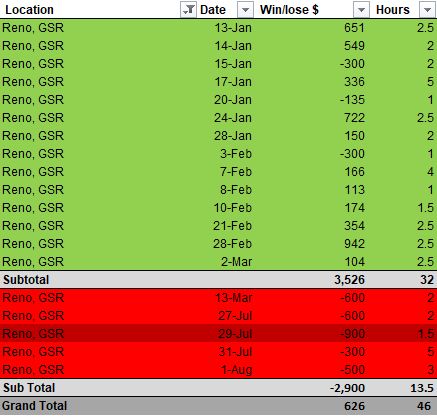Expand the Date column dropdown
437x419 pixels.
point(245,10)
